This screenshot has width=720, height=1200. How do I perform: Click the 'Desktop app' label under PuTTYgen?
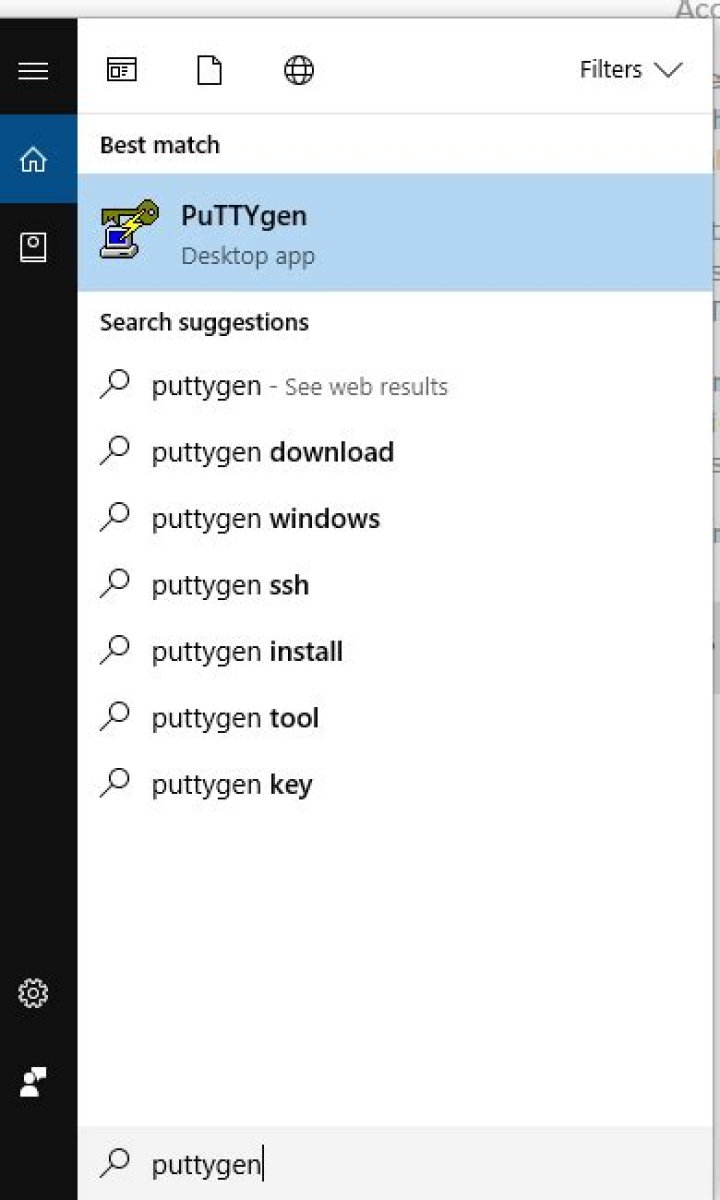tap(248, 256)
